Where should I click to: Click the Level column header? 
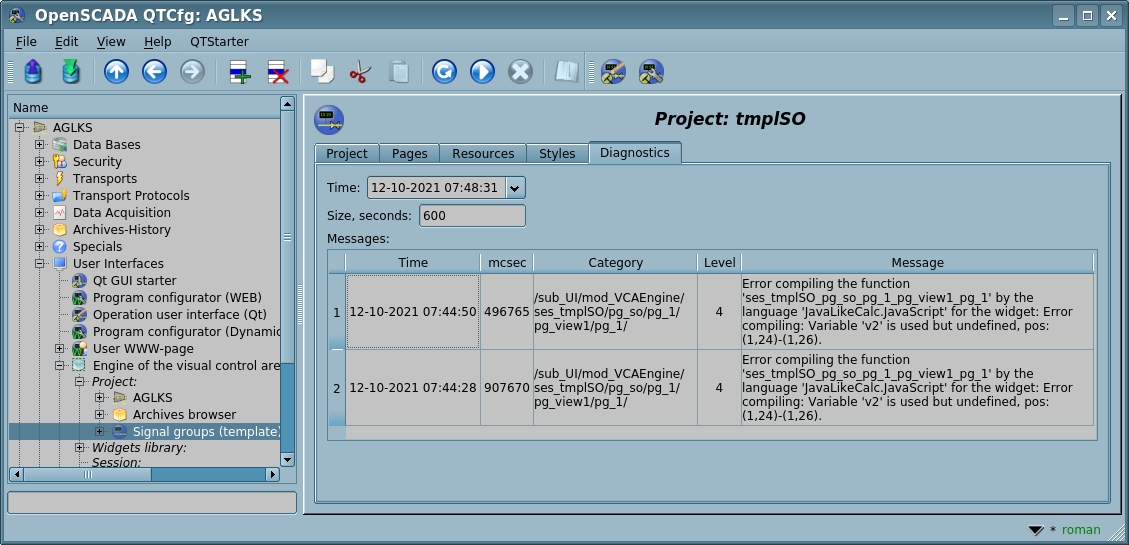pos(719,263)
